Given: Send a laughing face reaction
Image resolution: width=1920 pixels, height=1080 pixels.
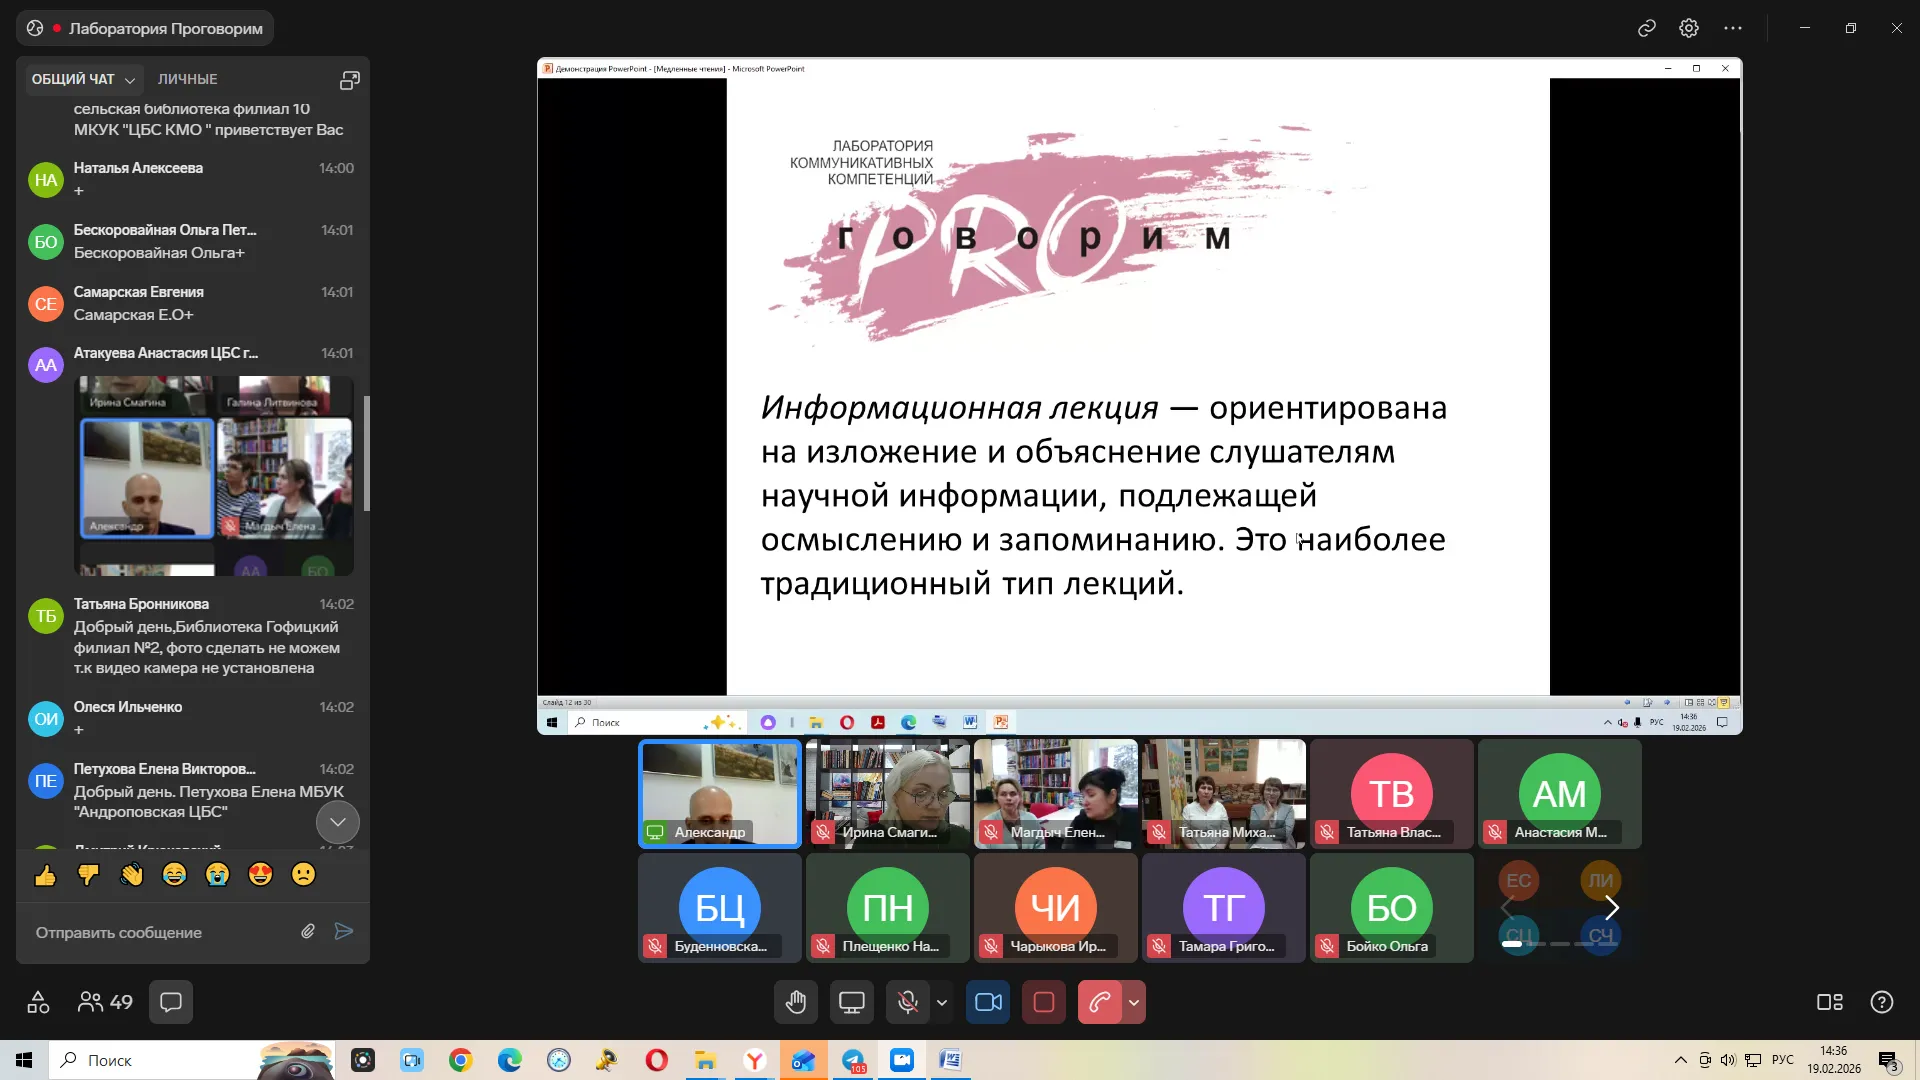Looking at the screenshot, I should [174, 876].
